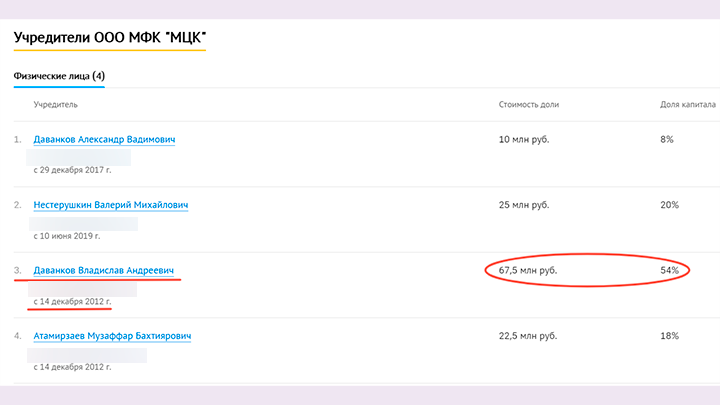Select the 8% capital share cell
Image resolution: width=720 pixels, height=405 pixels.
(x=666, y=139)
